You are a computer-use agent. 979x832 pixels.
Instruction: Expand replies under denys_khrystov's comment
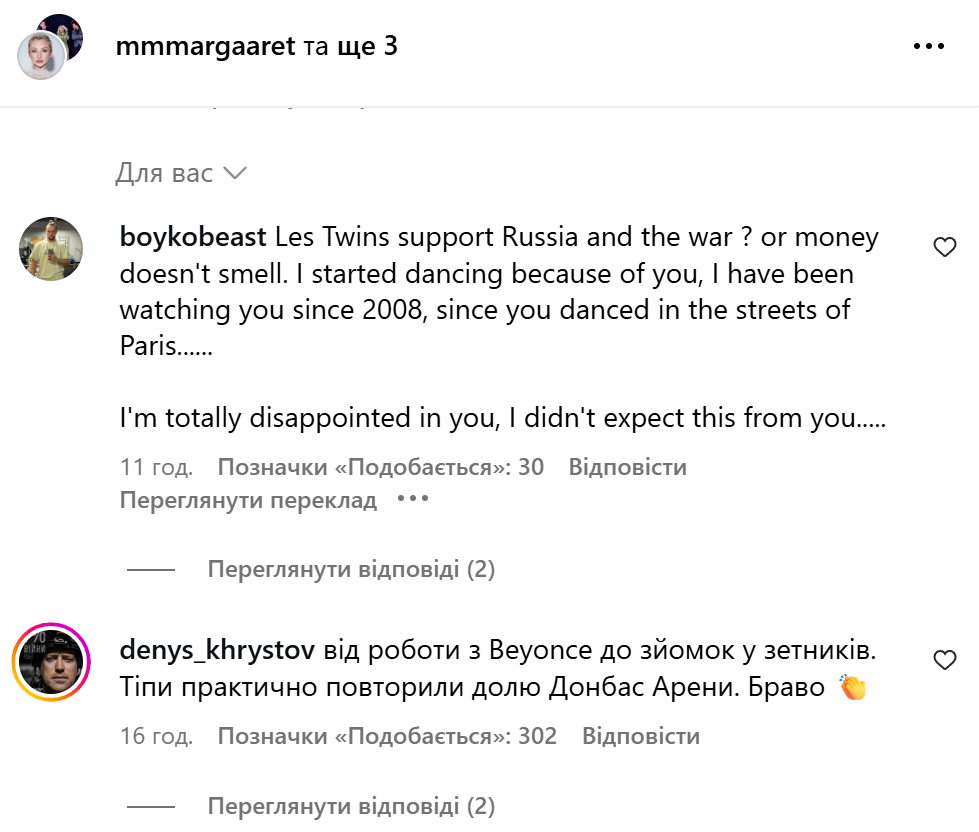[x=351, y=806]
